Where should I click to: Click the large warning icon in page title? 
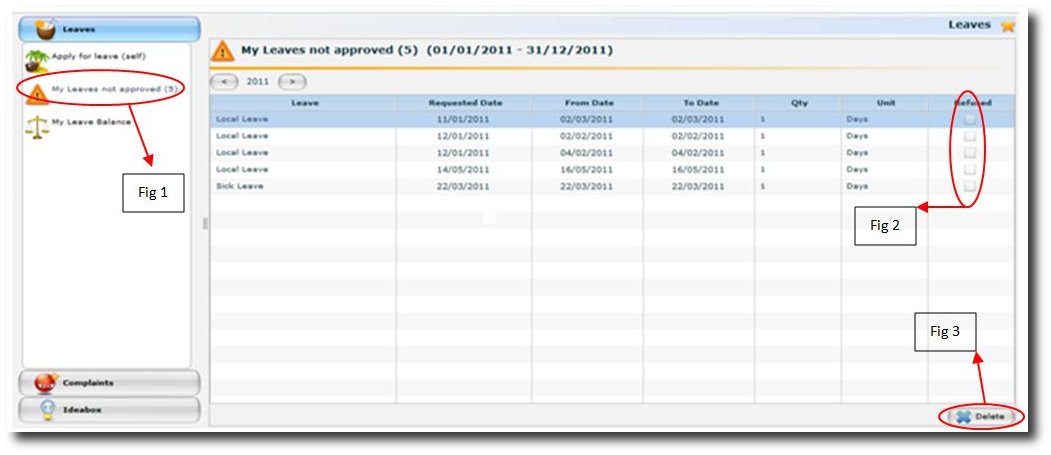tap(224, 50)
